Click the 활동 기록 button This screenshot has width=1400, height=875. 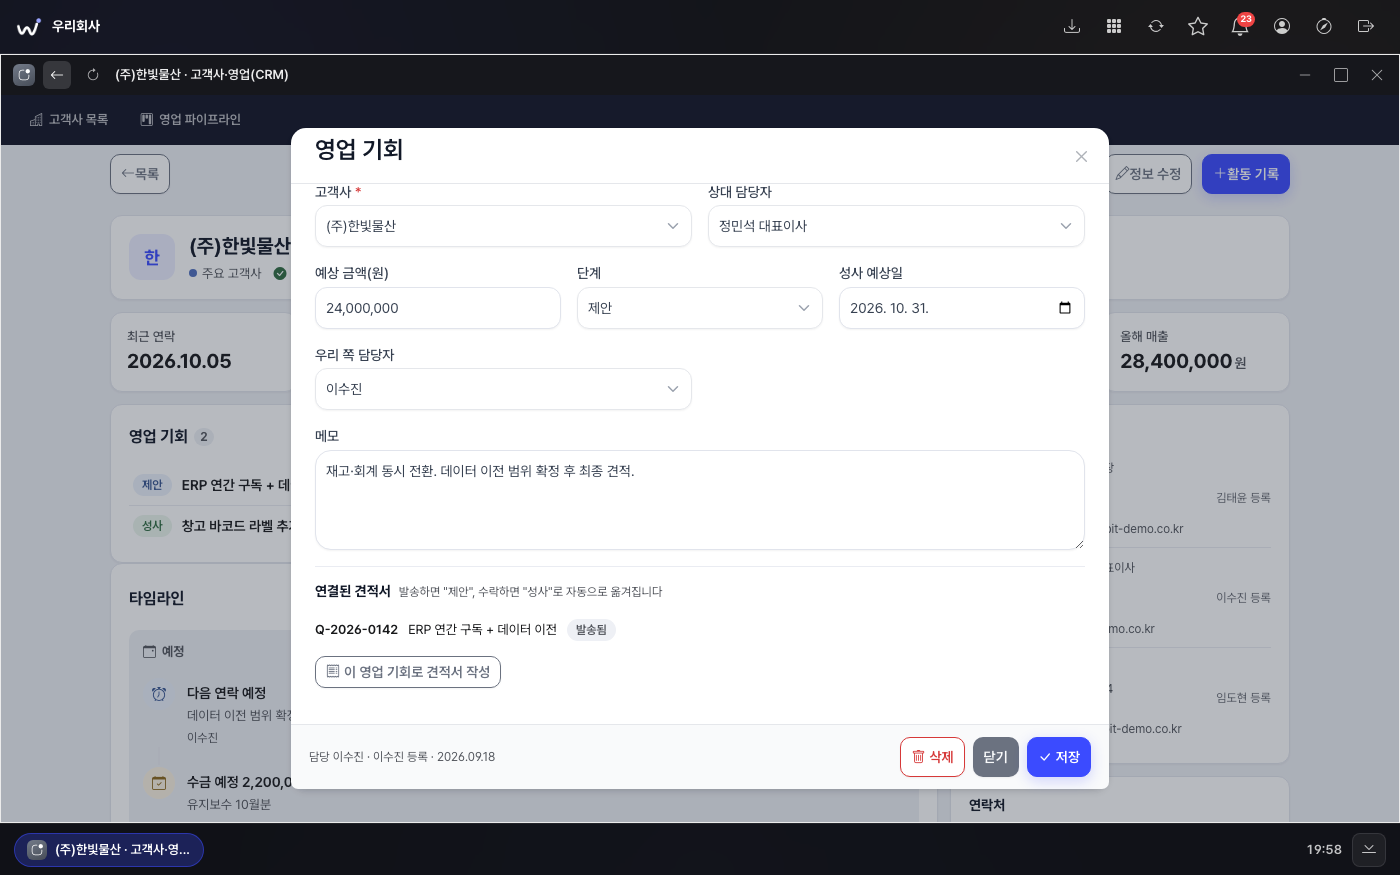point(1246,174)
